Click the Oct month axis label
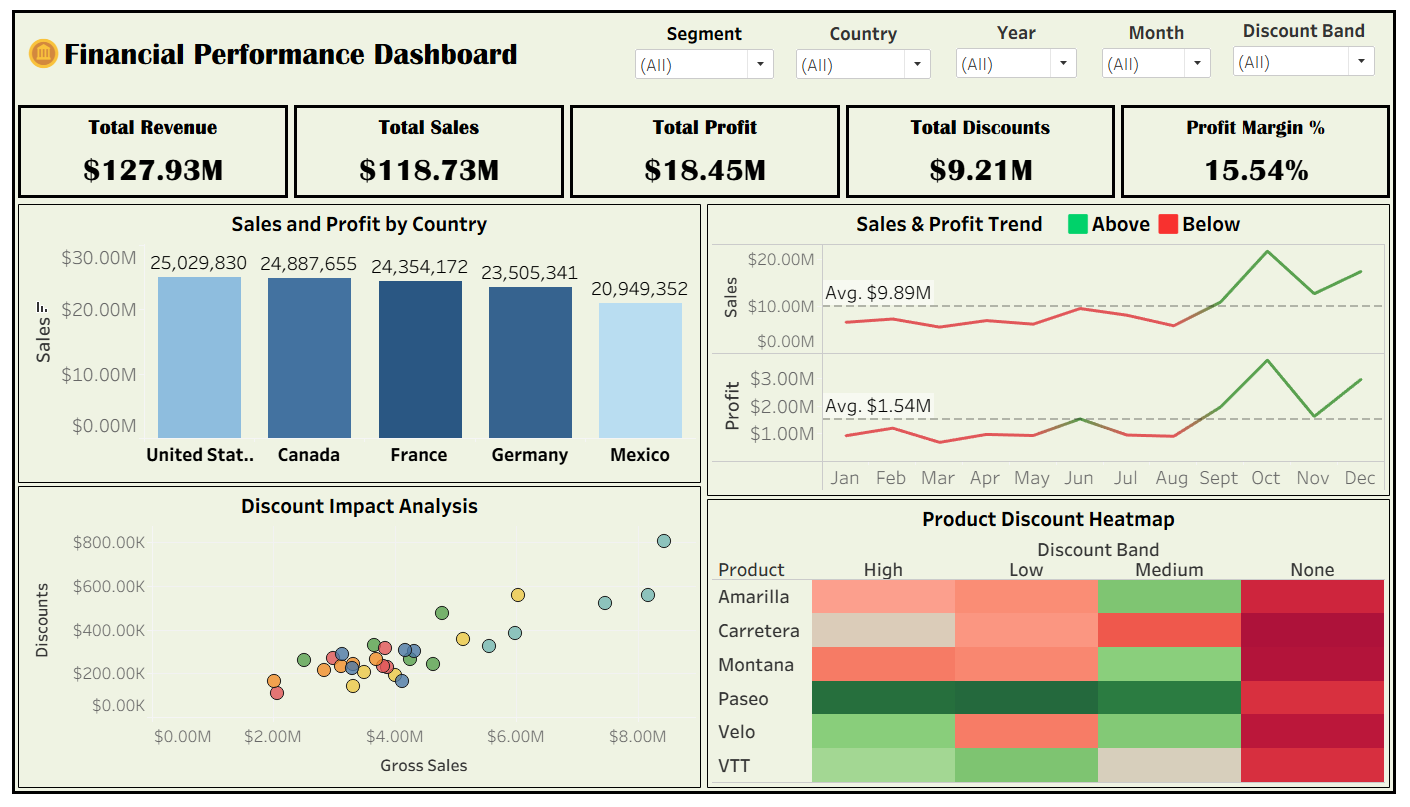1410x807 pixels. point(1266,478)
